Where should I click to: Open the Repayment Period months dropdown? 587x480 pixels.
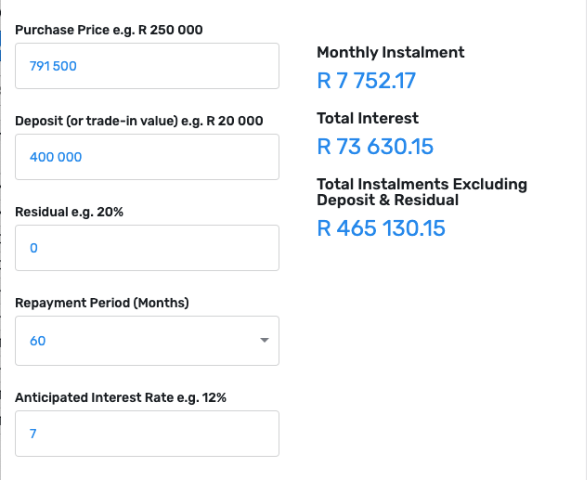(x=147, y=341)
